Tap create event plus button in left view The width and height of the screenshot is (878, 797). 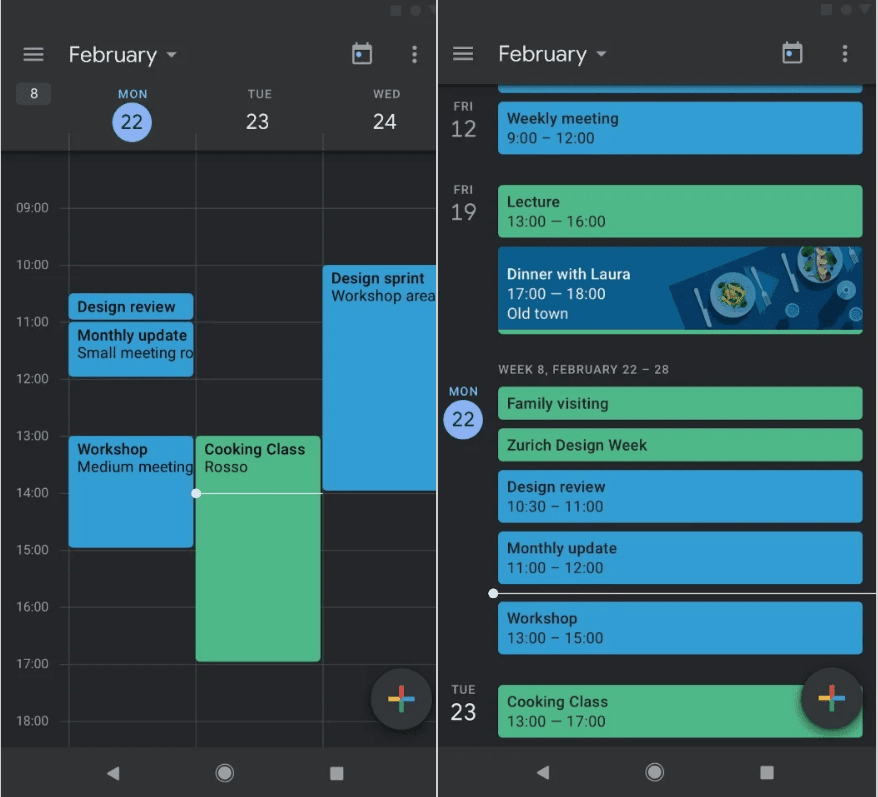[x=401, y=699]
